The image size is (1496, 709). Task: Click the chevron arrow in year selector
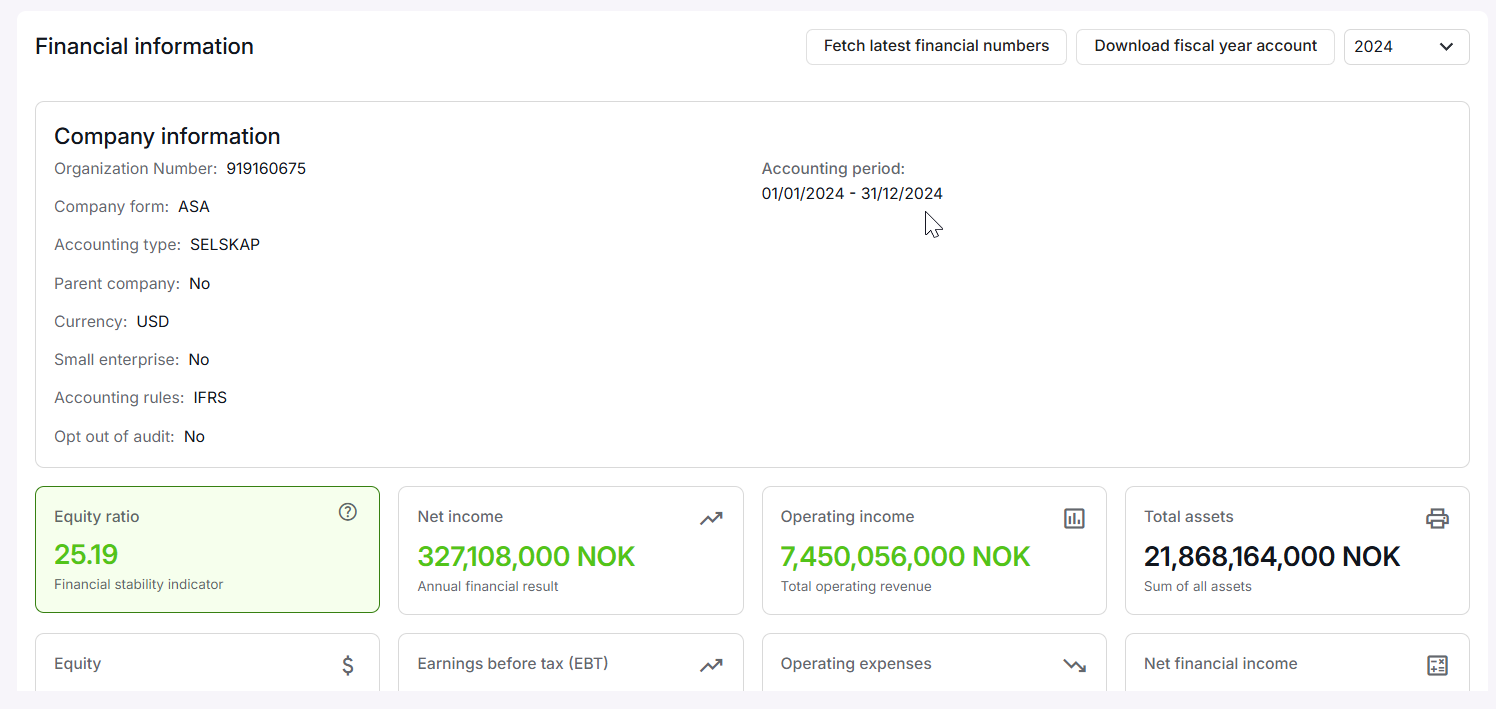(1446, 47)
